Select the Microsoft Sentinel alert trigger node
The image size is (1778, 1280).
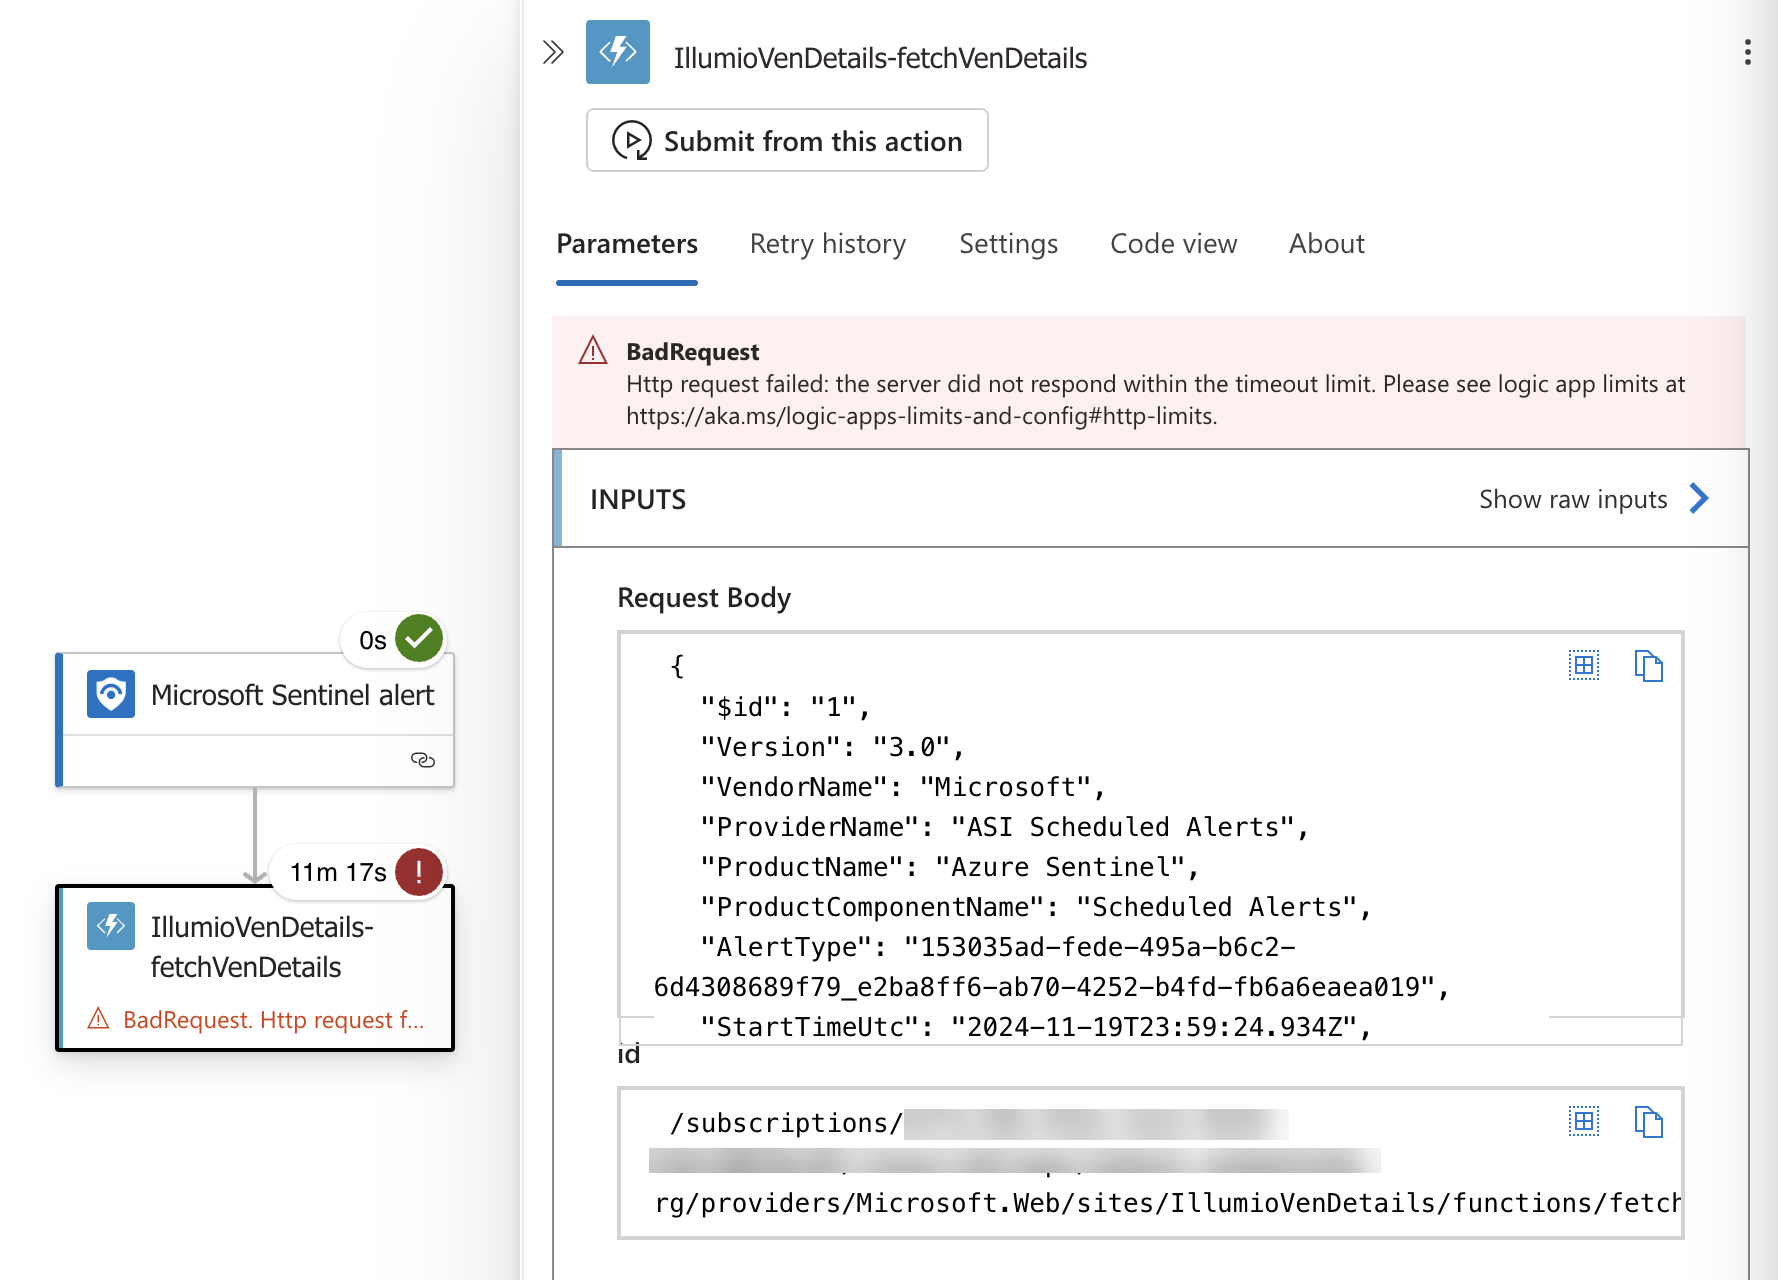click(x=255, y=720)
